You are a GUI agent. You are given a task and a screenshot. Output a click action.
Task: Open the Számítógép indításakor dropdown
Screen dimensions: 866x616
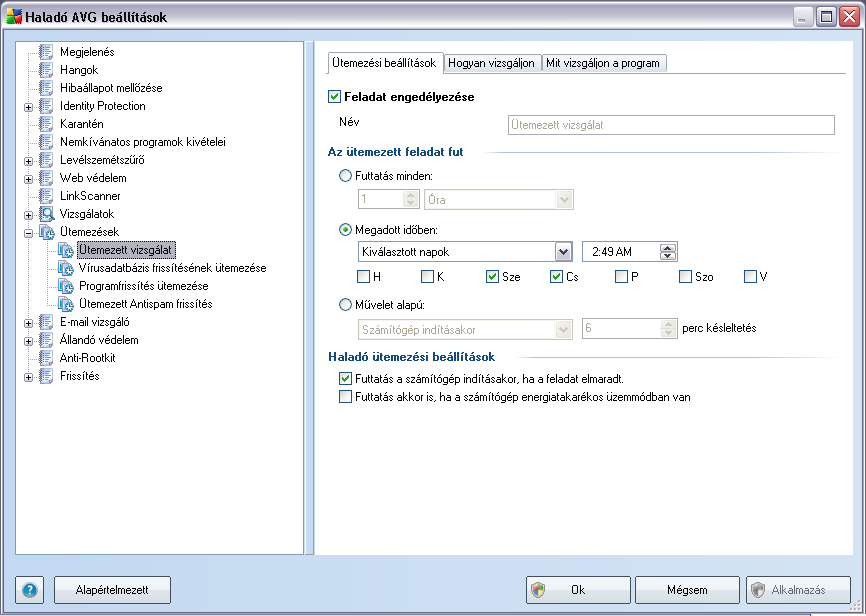click(563, 330)
